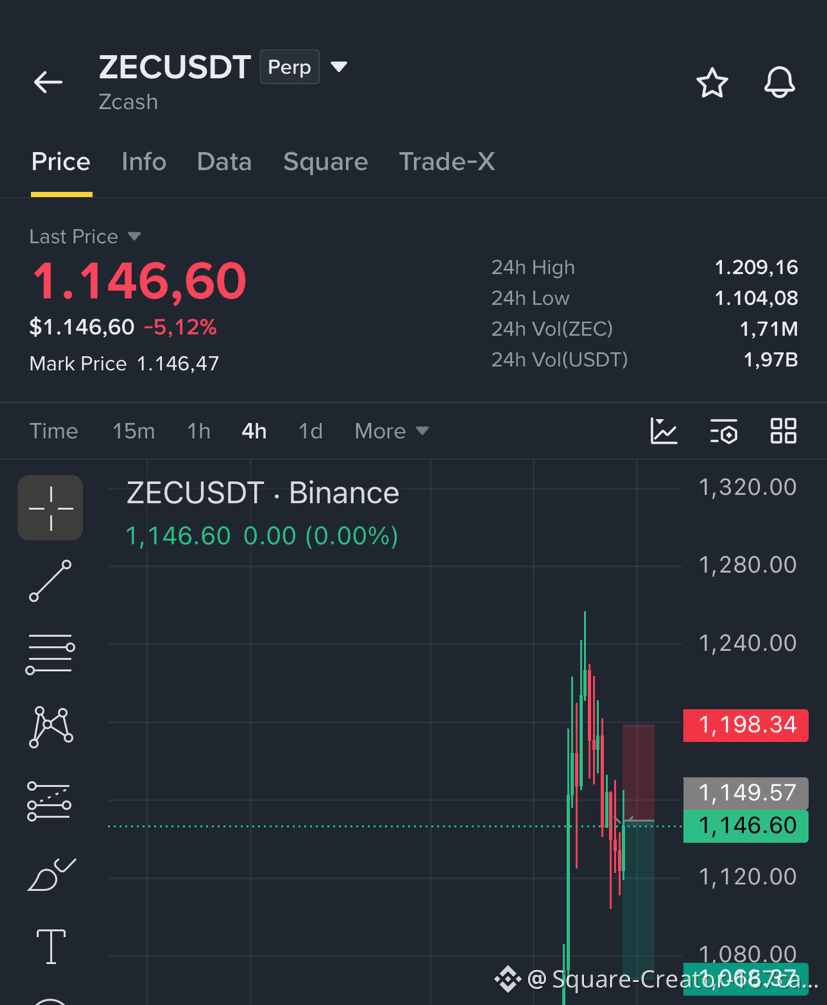Viewport: 827px width, 1005px height.
Task: Select the text annotation tool
Action: [51, 946]
